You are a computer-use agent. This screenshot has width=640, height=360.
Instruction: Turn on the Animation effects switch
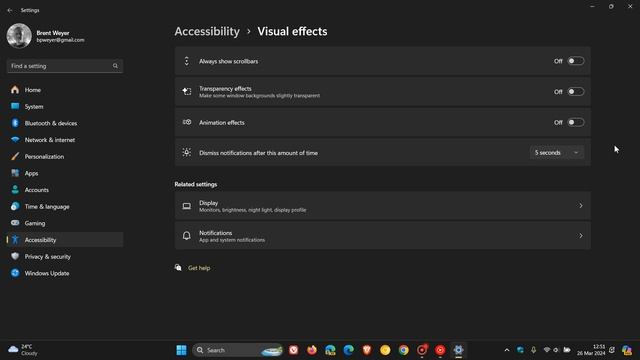tap(576, 122)
